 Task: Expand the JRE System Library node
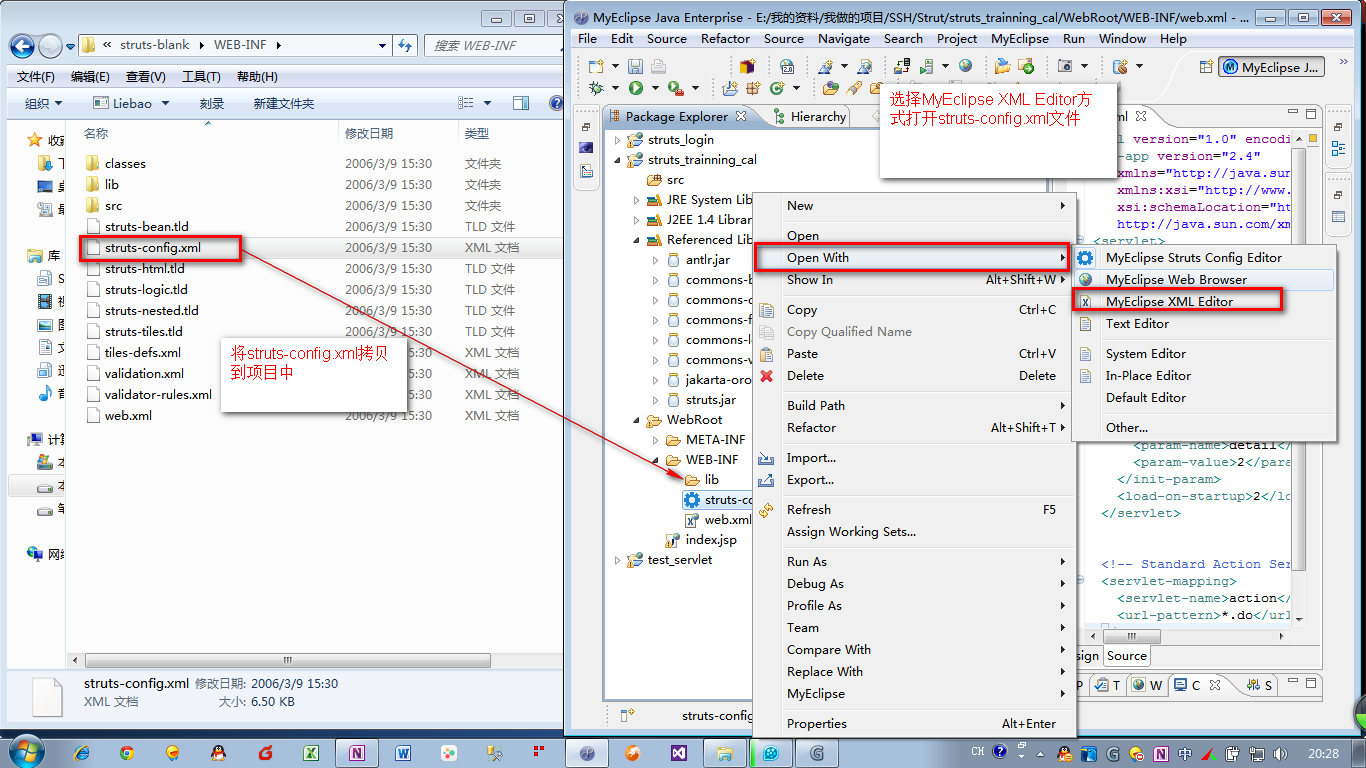pyautogui.click(x=636, y=200)
